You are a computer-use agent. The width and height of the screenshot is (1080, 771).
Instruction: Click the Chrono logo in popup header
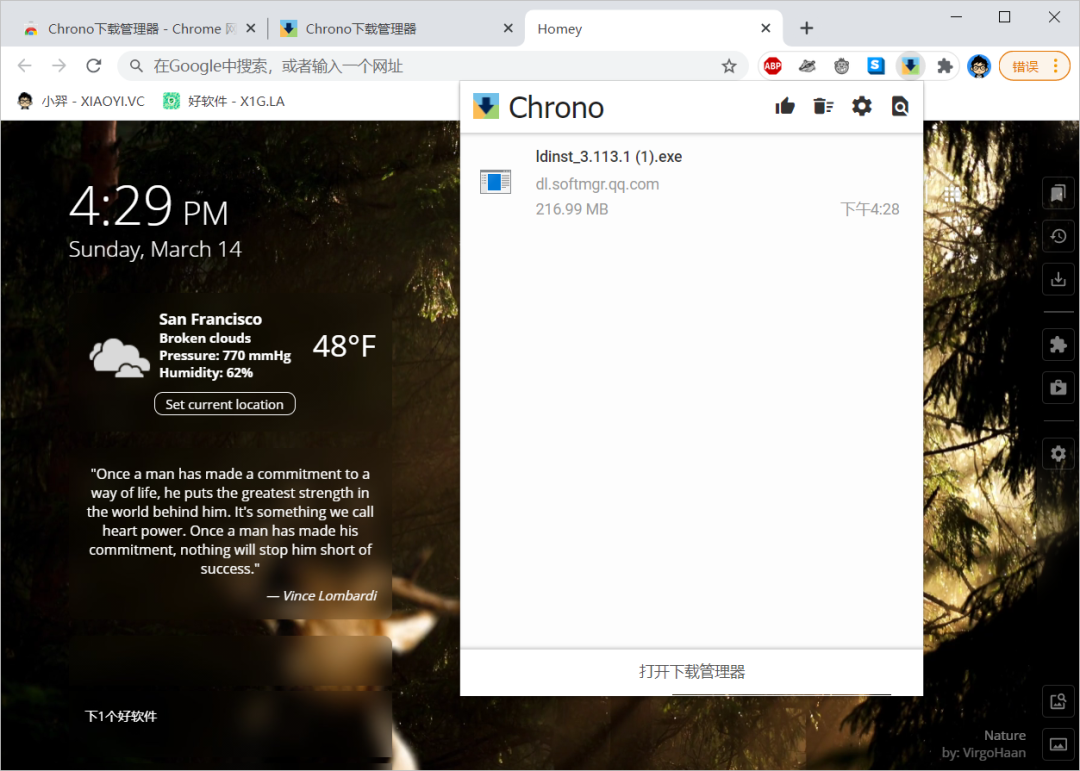[486, 107]
